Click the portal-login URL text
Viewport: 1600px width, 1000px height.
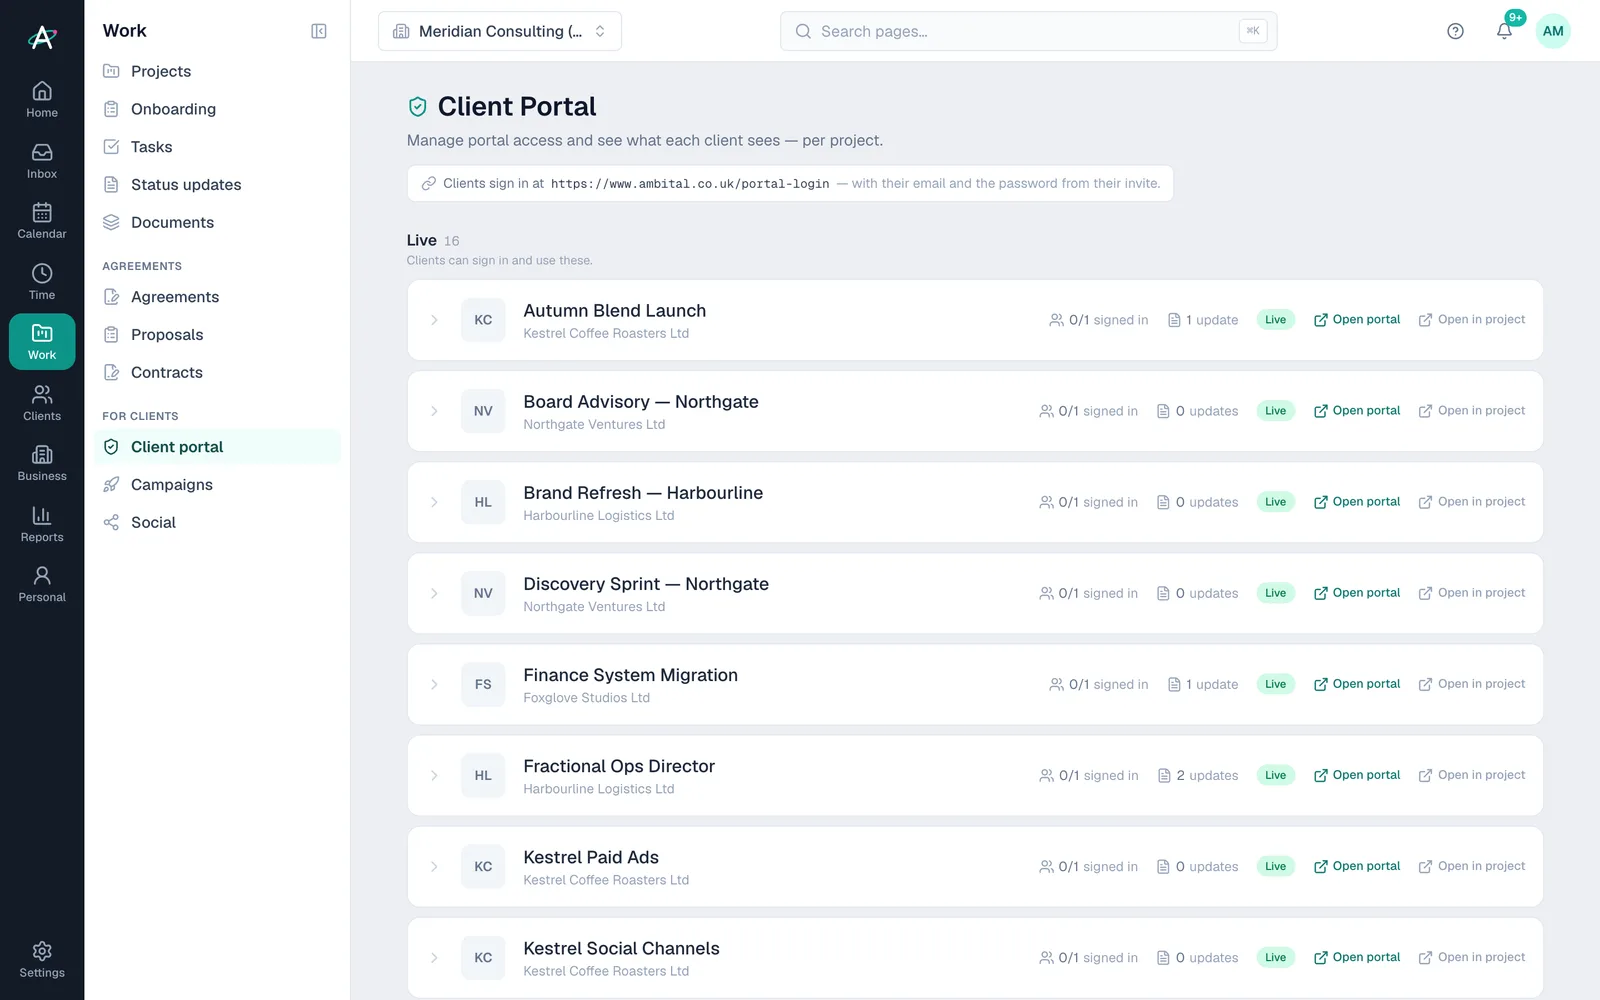point(690,184)
